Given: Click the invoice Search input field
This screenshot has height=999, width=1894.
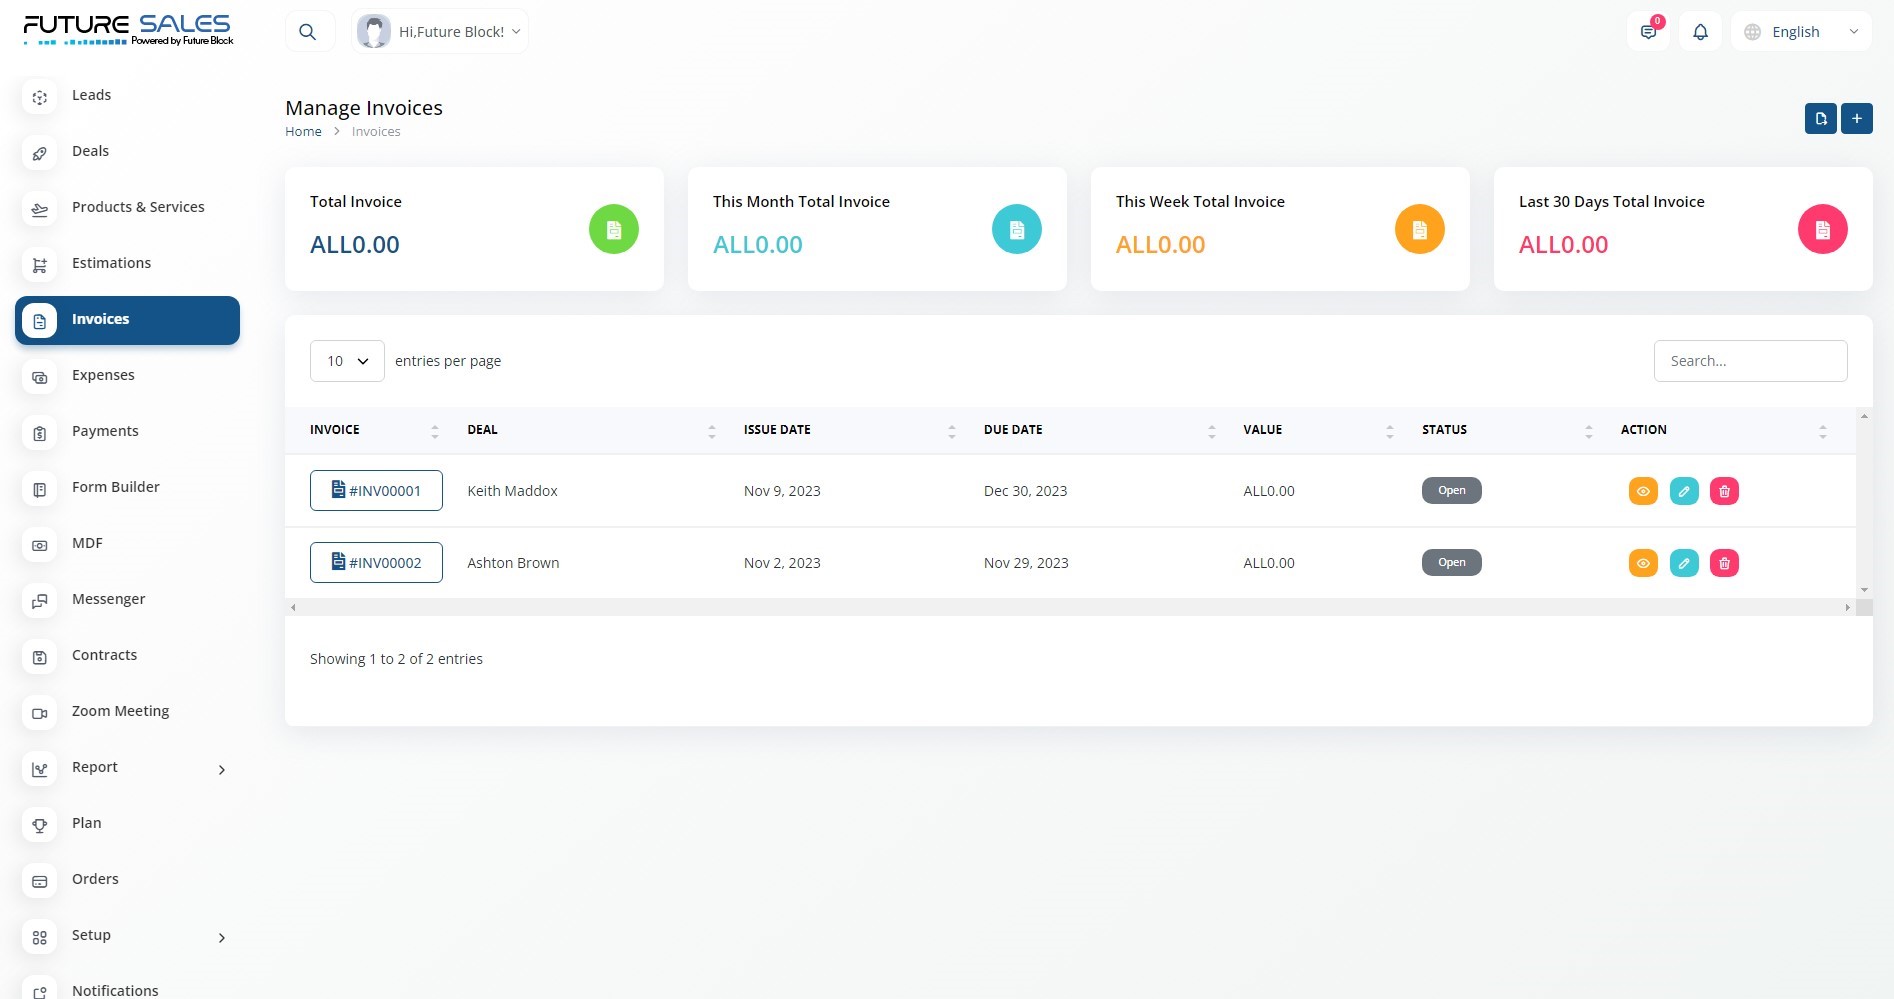Looking at the screenshot, I should click(1750, 361).
